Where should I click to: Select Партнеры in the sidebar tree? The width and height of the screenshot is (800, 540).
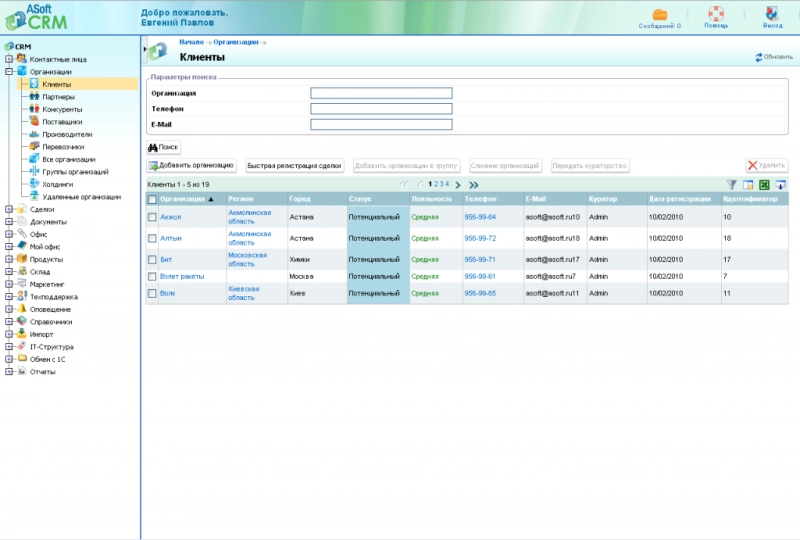[58, 97]
